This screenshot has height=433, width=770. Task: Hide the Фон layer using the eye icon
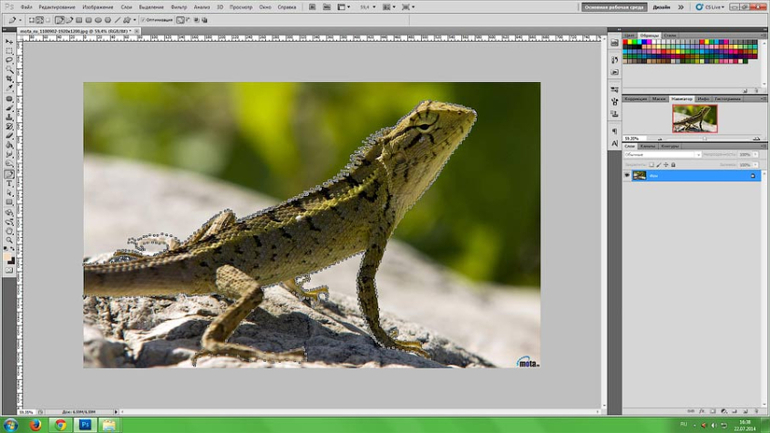tap(627, 176)
